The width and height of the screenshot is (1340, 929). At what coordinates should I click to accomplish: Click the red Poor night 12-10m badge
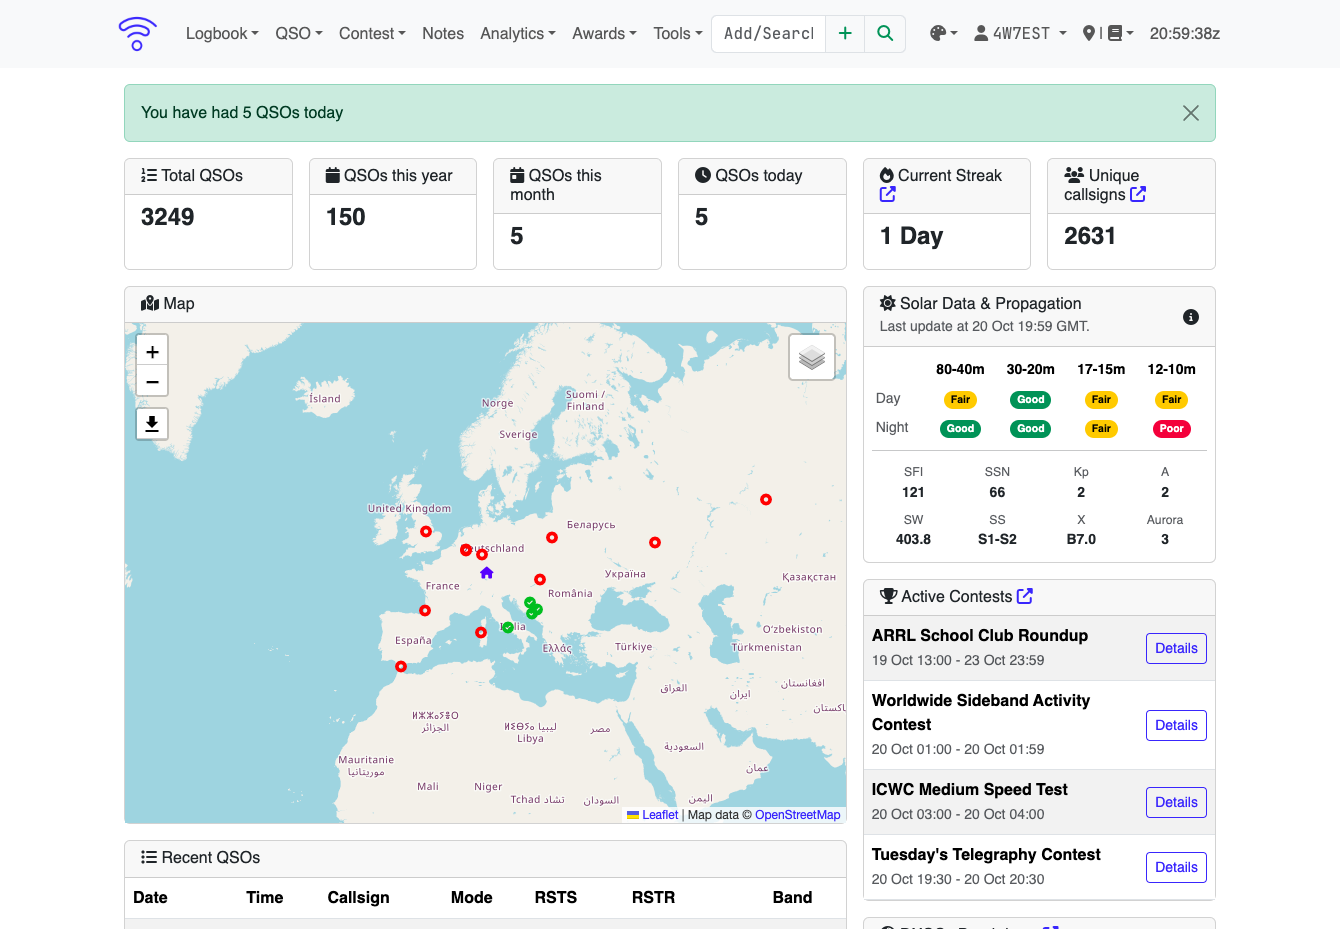pos(1171,429)
